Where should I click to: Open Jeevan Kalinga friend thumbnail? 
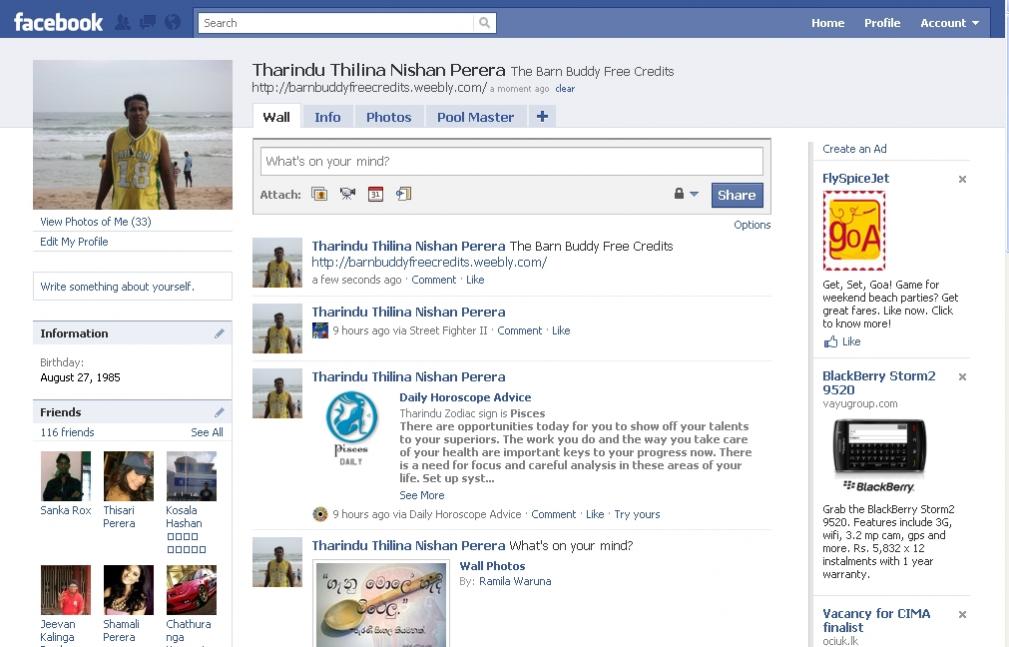click(66, 590)
